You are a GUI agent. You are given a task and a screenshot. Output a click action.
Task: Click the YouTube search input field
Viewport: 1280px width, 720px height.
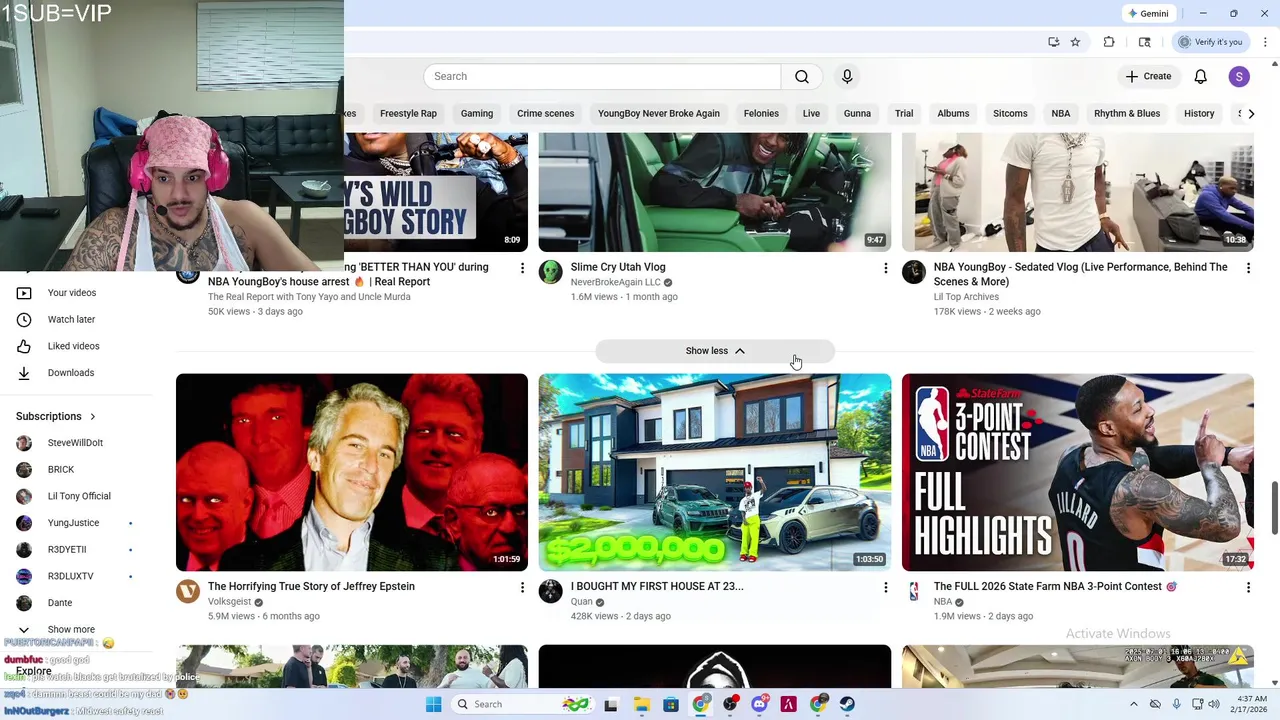pyautogui.click(x=602, y=76)
